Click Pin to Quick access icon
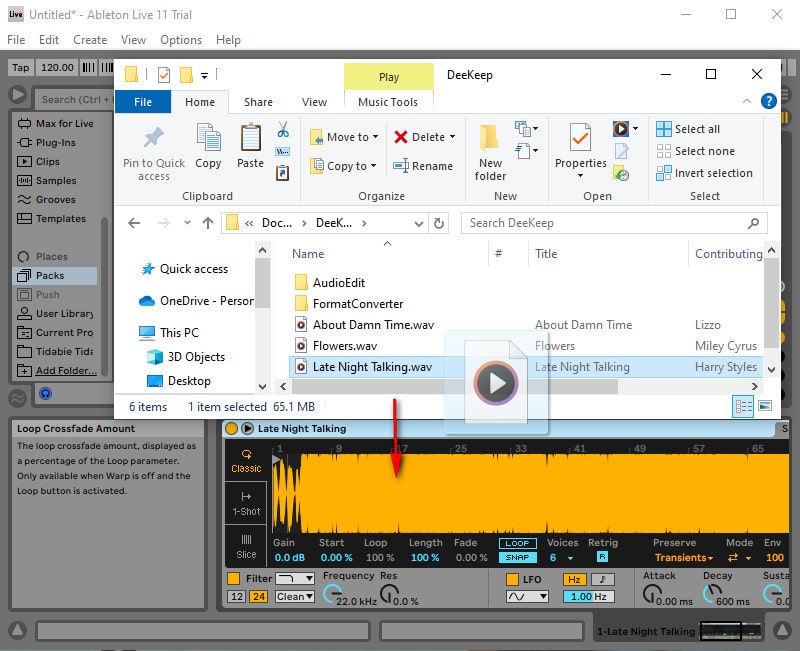 pyautogui.click(x=154, y=137)
